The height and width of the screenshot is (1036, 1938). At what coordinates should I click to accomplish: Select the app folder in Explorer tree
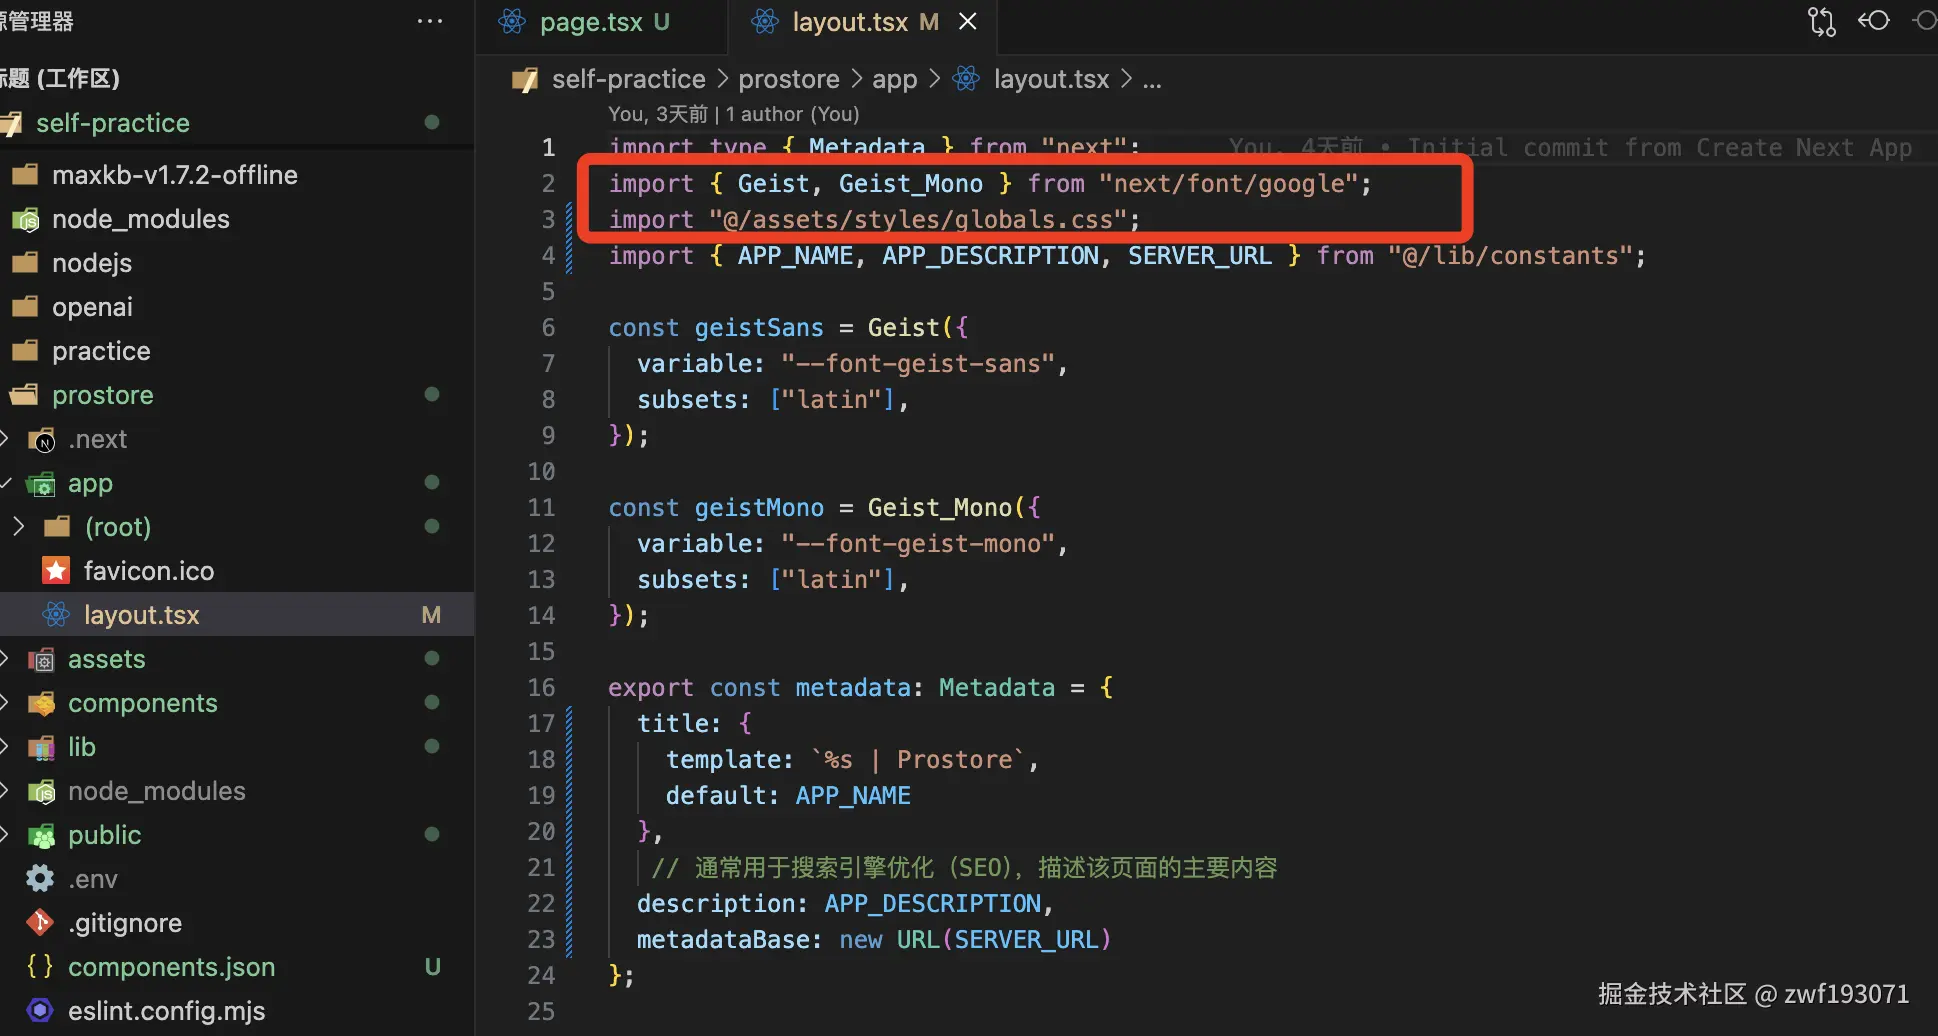pyautogui.click(x=237, y=483)
